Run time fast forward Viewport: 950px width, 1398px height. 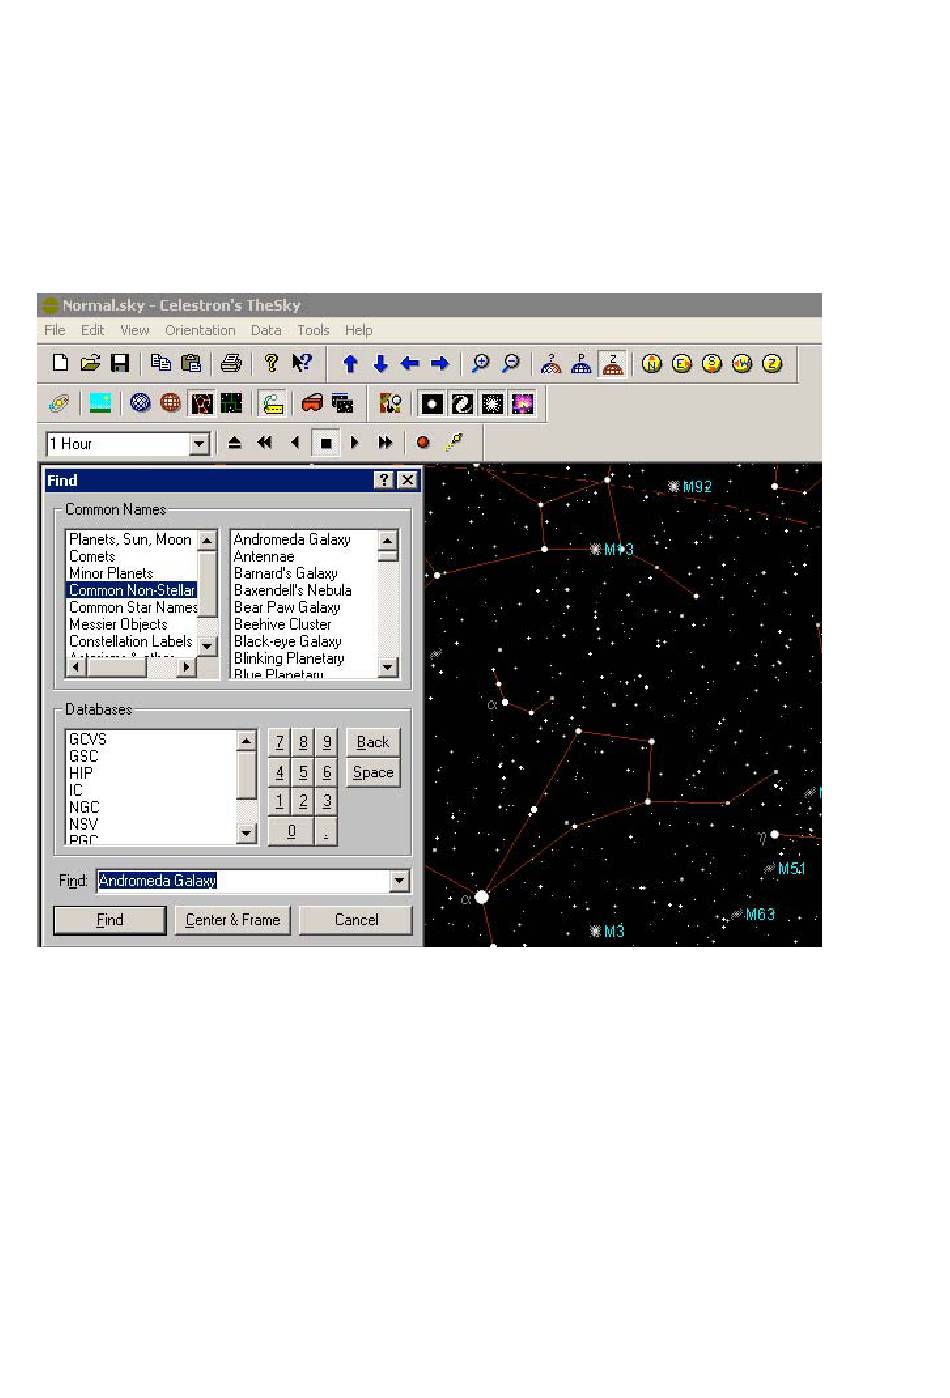tap(385, 443)
